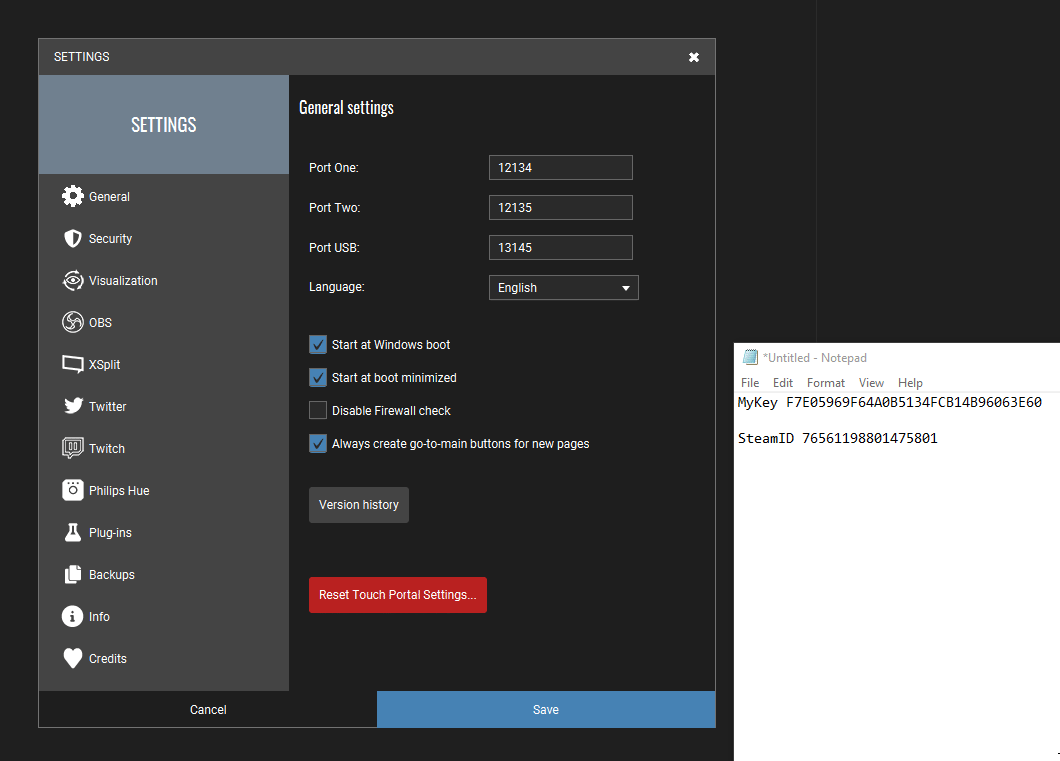Click the Info circle icon
This screenshot has height=761, width=1060.
[x=72, y=616]
